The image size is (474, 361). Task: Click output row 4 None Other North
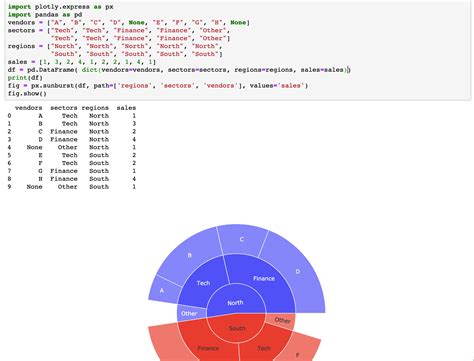tap(72, 147)
